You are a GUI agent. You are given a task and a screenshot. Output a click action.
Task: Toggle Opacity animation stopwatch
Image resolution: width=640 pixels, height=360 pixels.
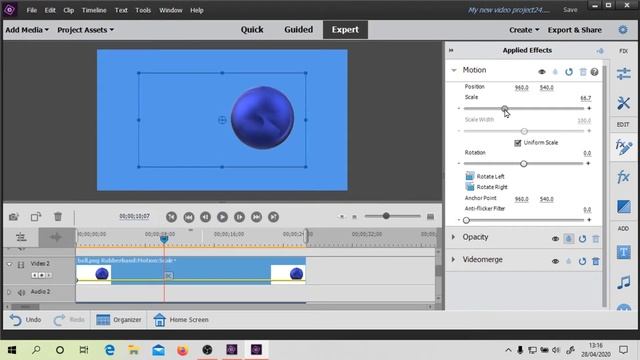click(569, 239)
